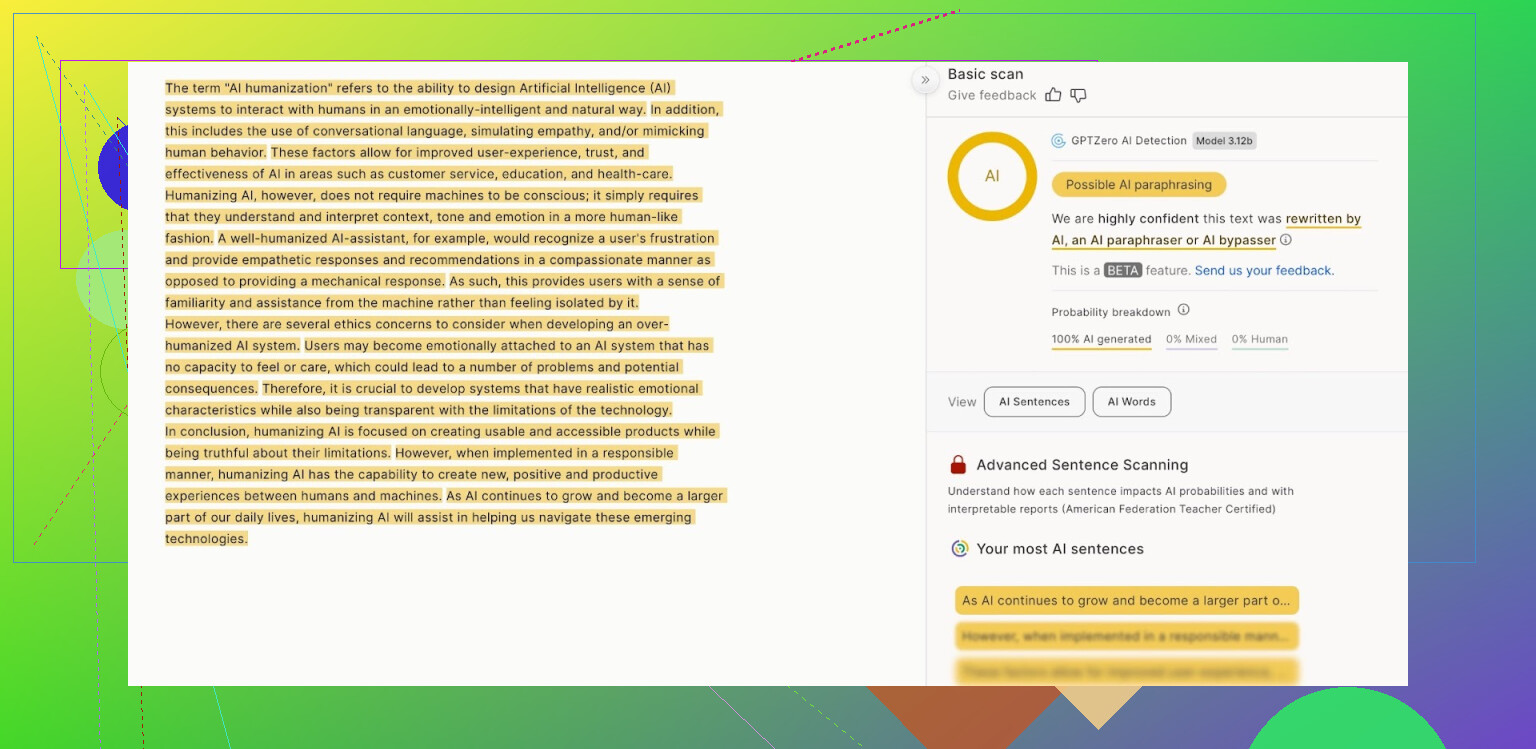The image size is (1536, 749).
Task: Expand the As AI continues to grow sentence
Action: [x=1126, y=601]
